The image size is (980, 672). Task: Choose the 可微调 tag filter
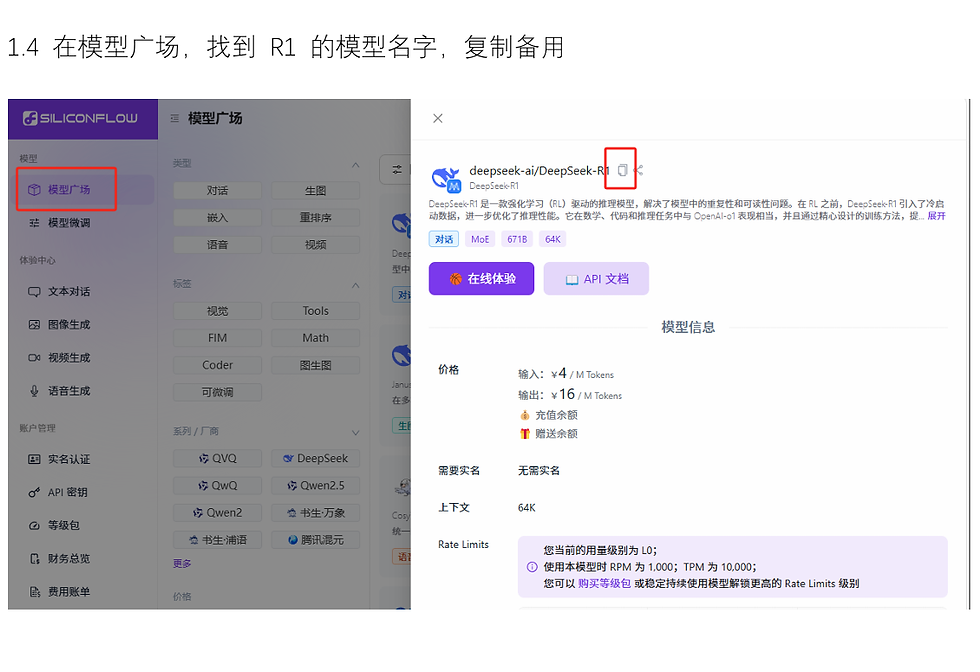coord(218,392)
